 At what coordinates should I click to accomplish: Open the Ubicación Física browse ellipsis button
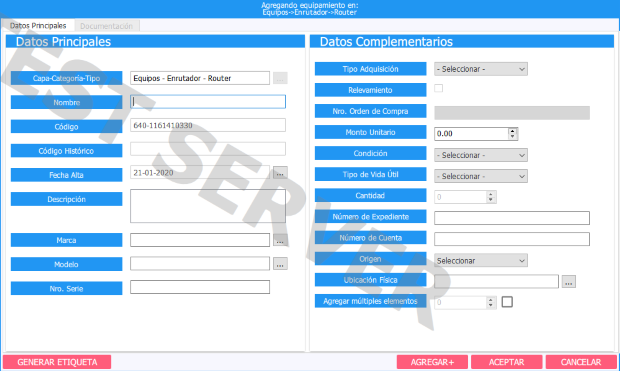pyautogui.click(x=569, y=282)
